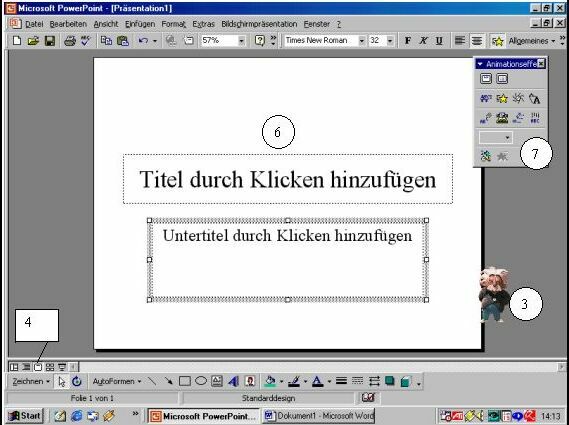Toggle the animation effects toolbar star button
Screen dimensions: 569x425
click(498, 41)
